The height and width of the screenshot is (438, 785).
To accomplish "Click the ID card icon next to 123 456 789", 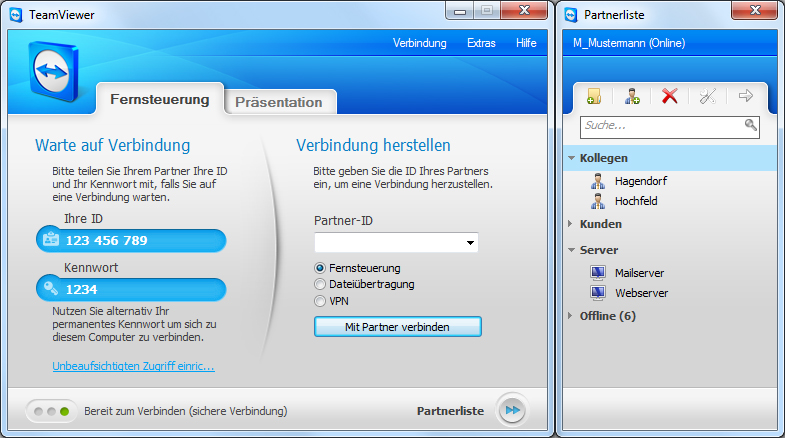I will (51, 239).
